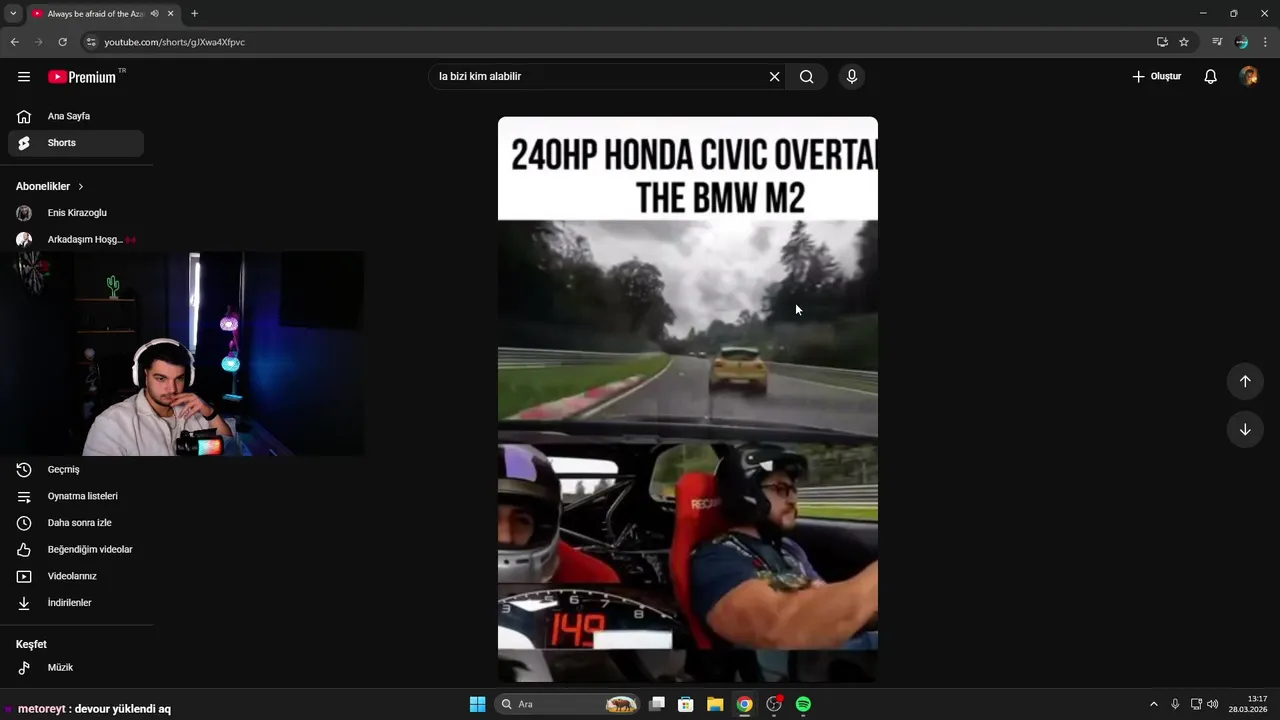
Task: Open İndirilenler downloads page
Action: pos(76,603)
